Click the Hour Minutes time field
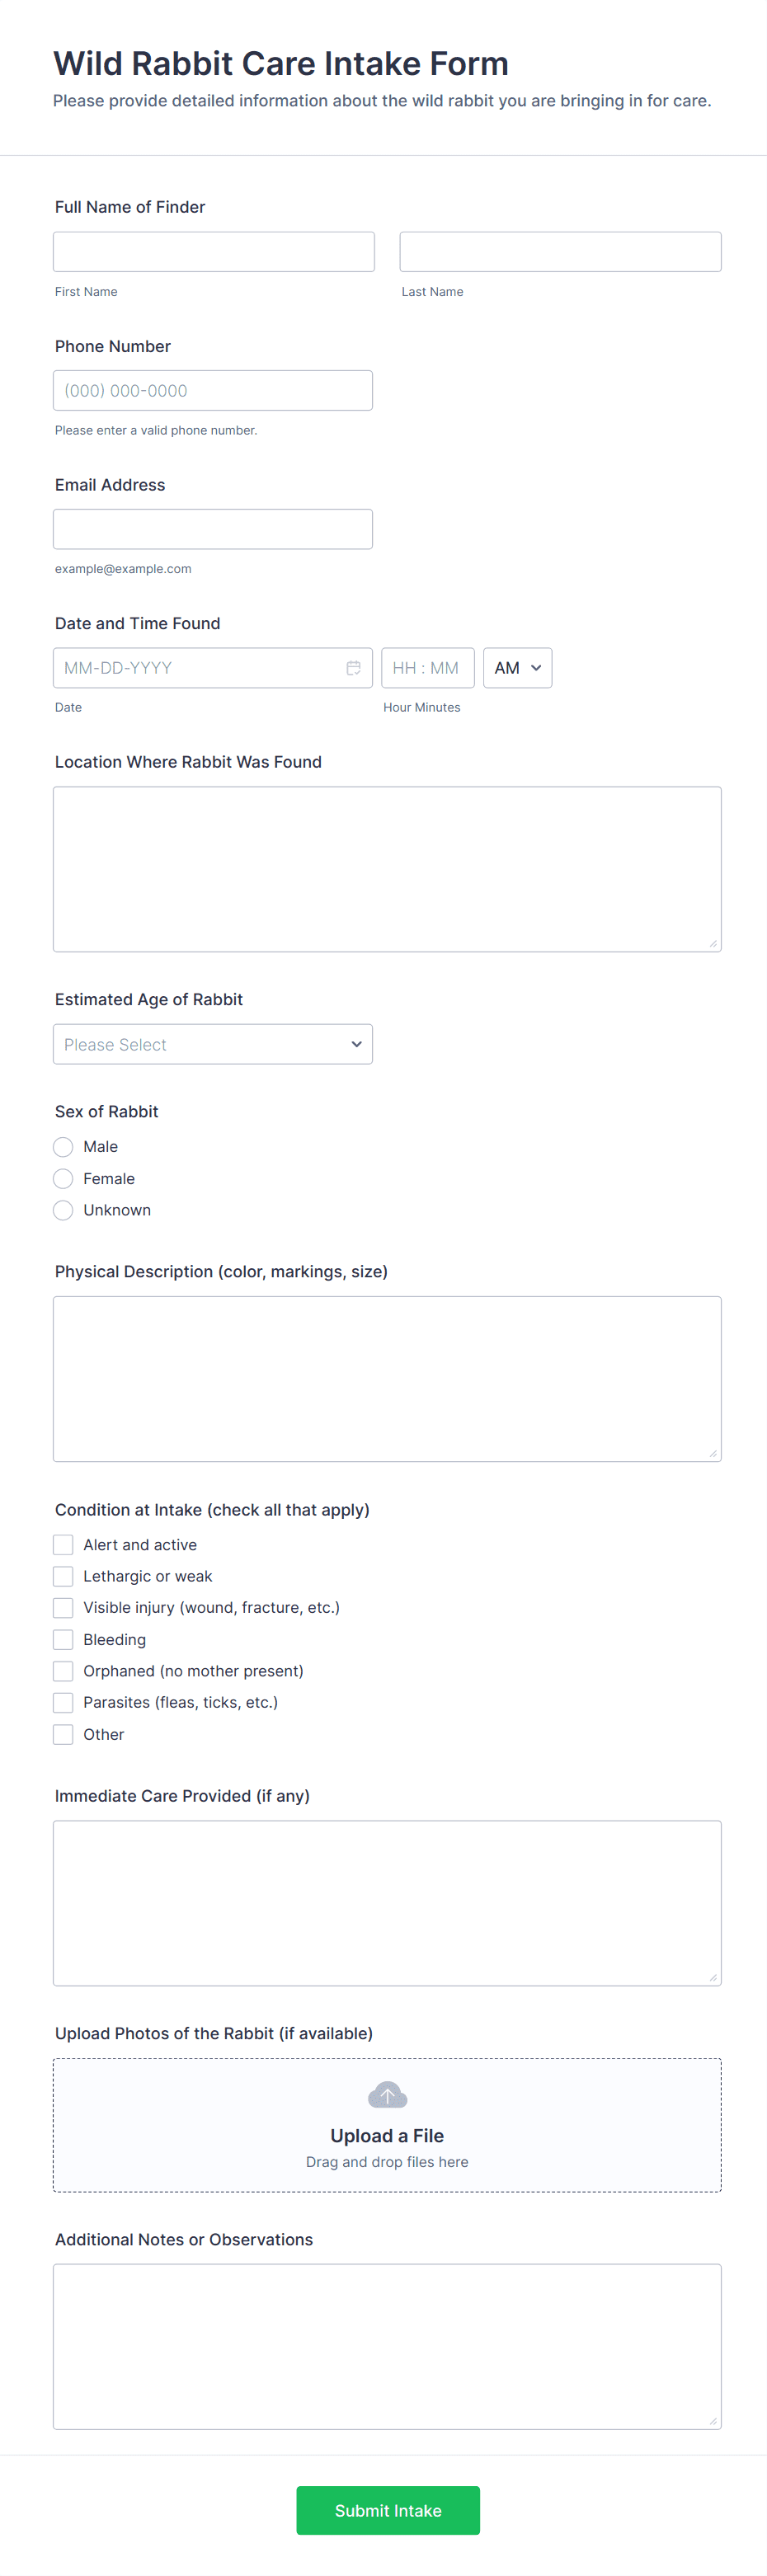This screenshot has height=2576, width=767. click(x=428, y=668)
